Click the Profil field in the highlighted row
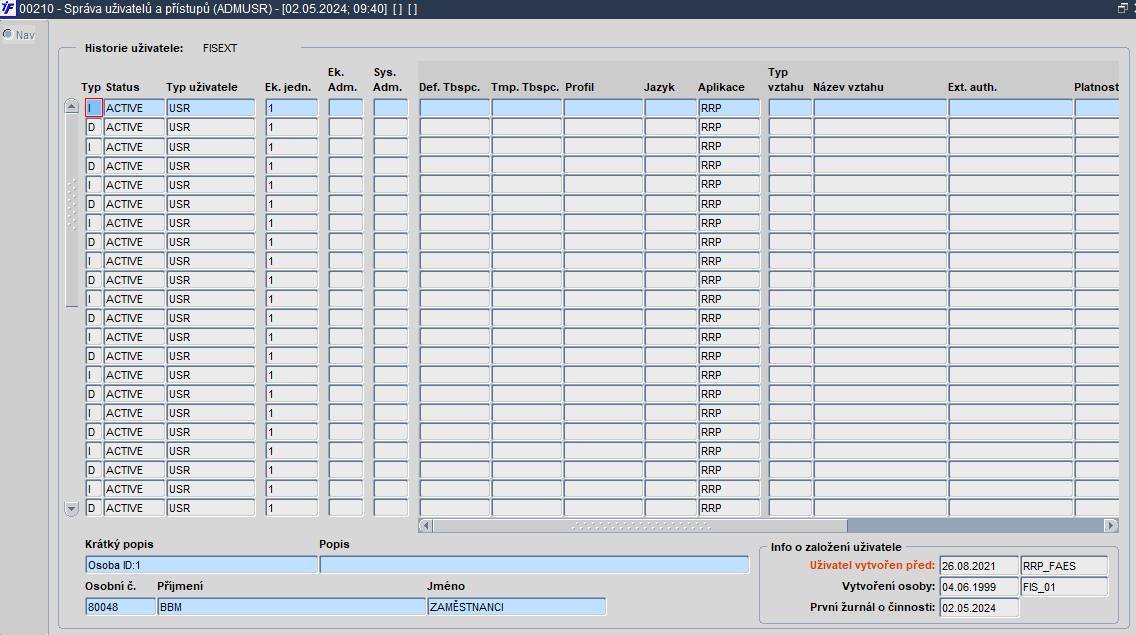The width and height of the screenshot is (1136, 635). (603, 108)
